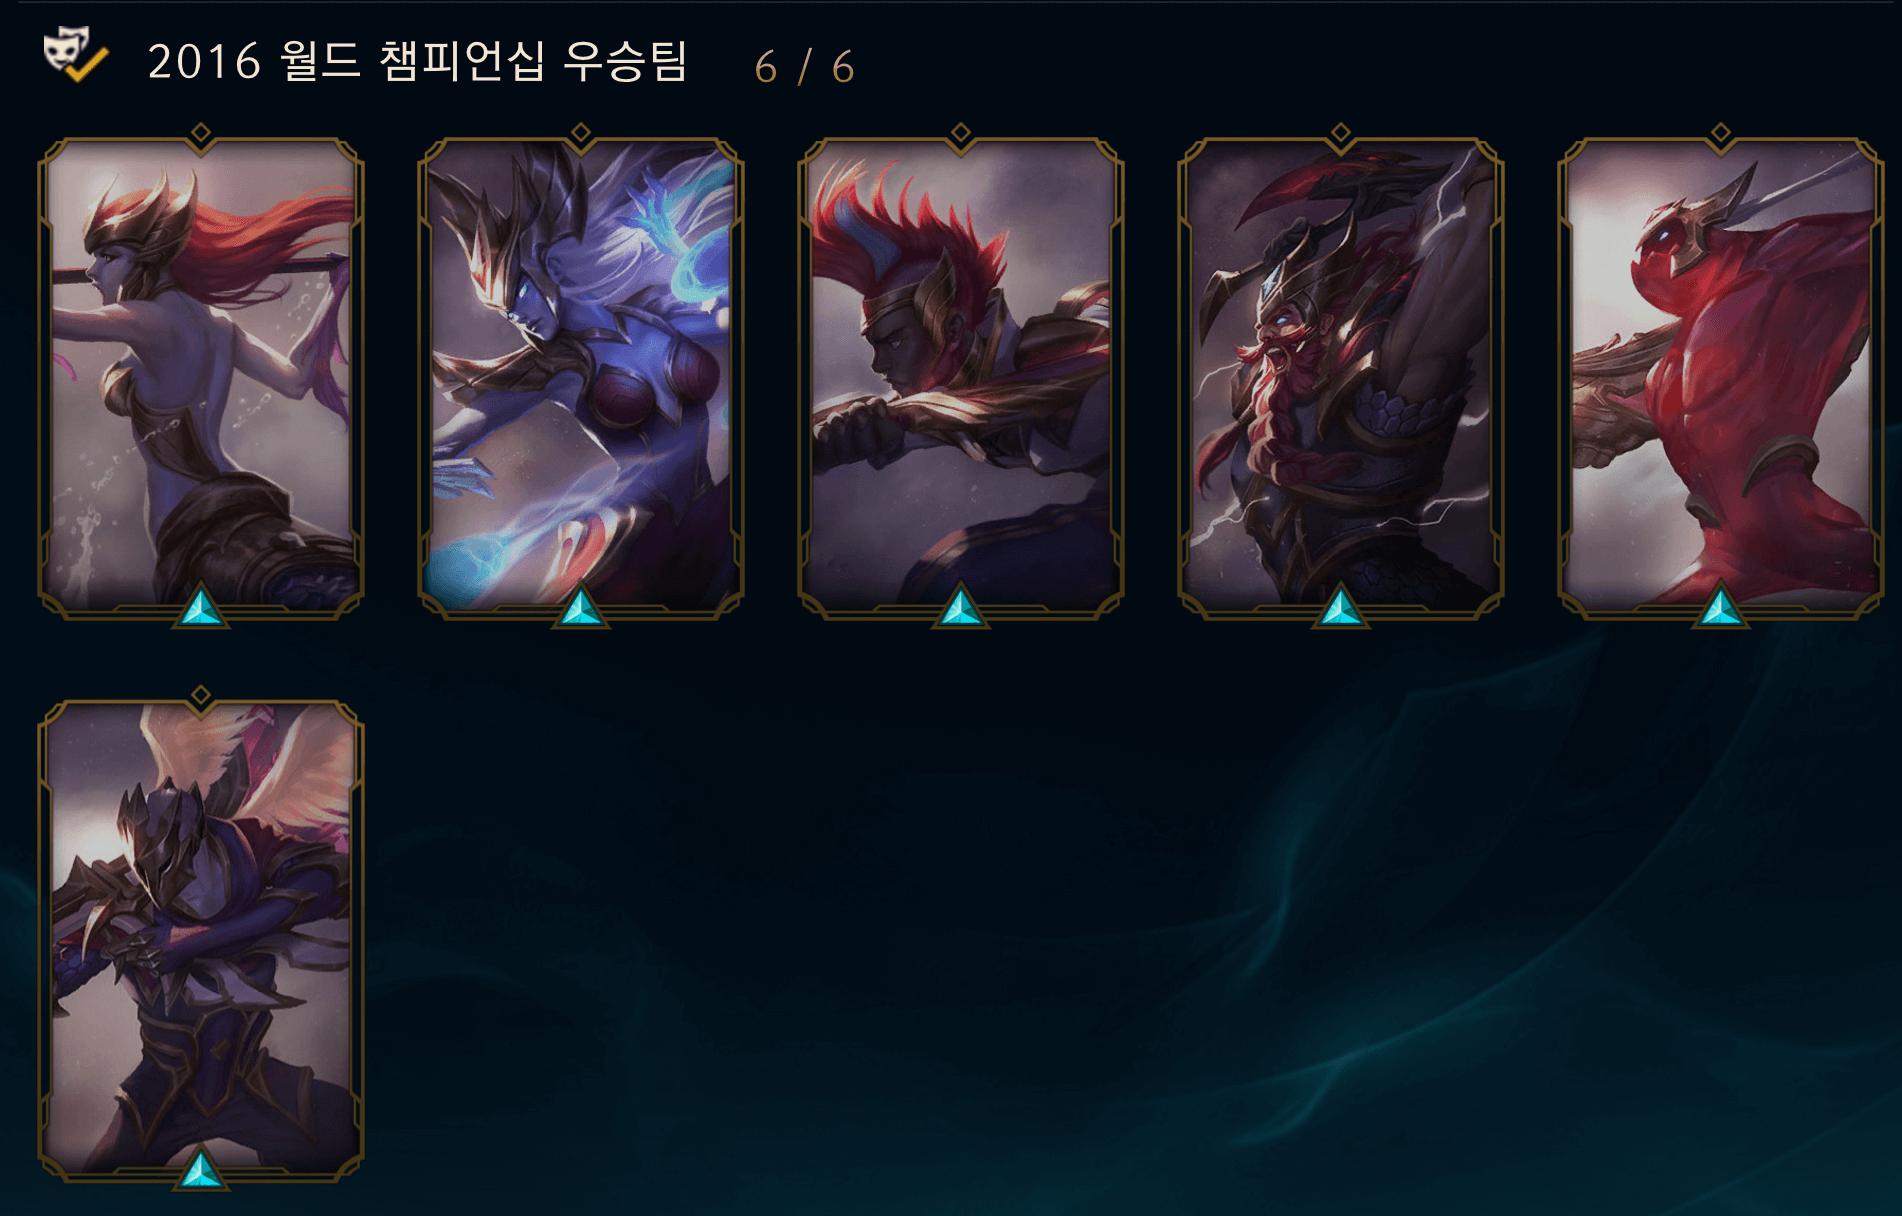Open the red Zac skin card
This screenshot has width=1902, height=1216.
(x=1721, y=377)
